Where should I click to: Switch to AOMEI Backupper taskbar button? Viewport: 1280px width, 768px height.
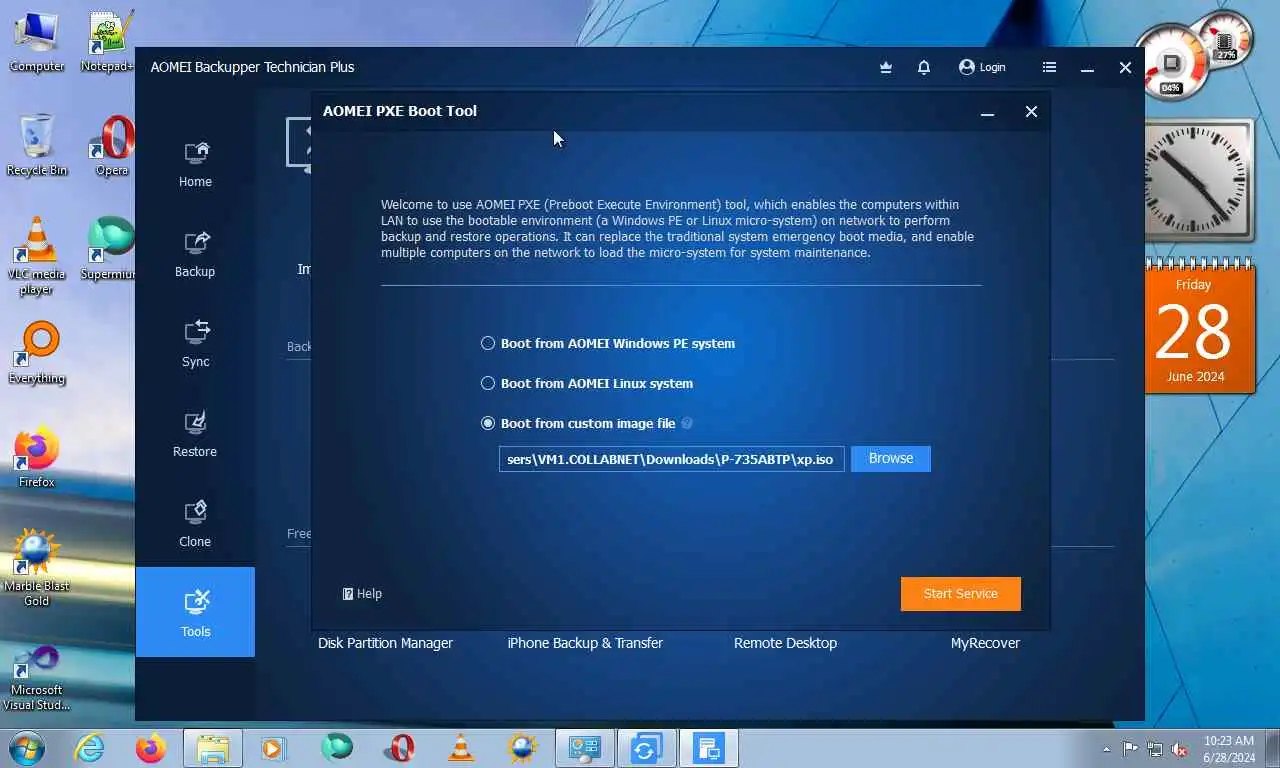645,748
